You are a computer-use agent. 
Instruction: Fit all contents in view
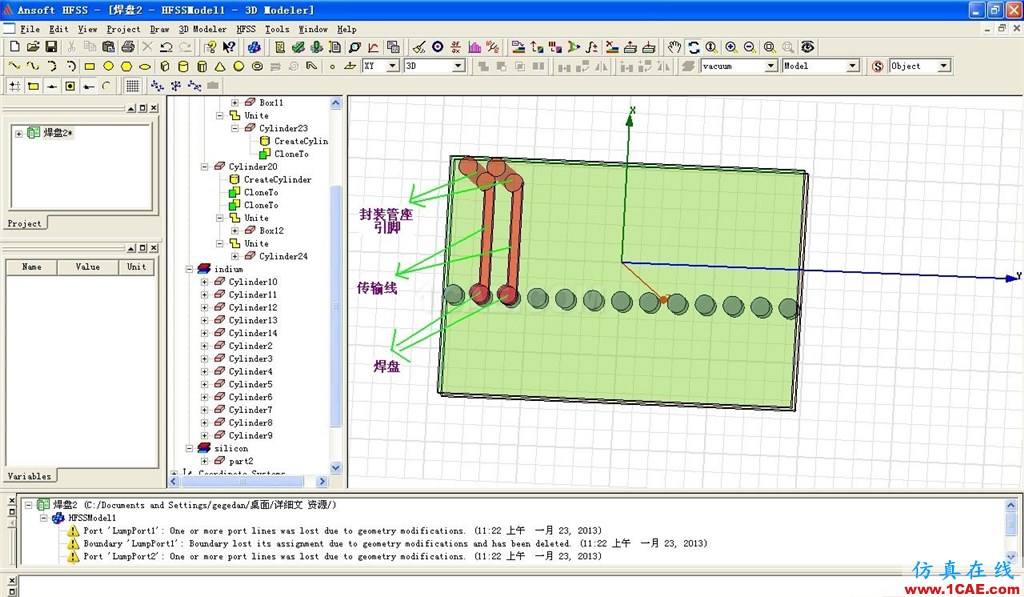click(769, 47)
